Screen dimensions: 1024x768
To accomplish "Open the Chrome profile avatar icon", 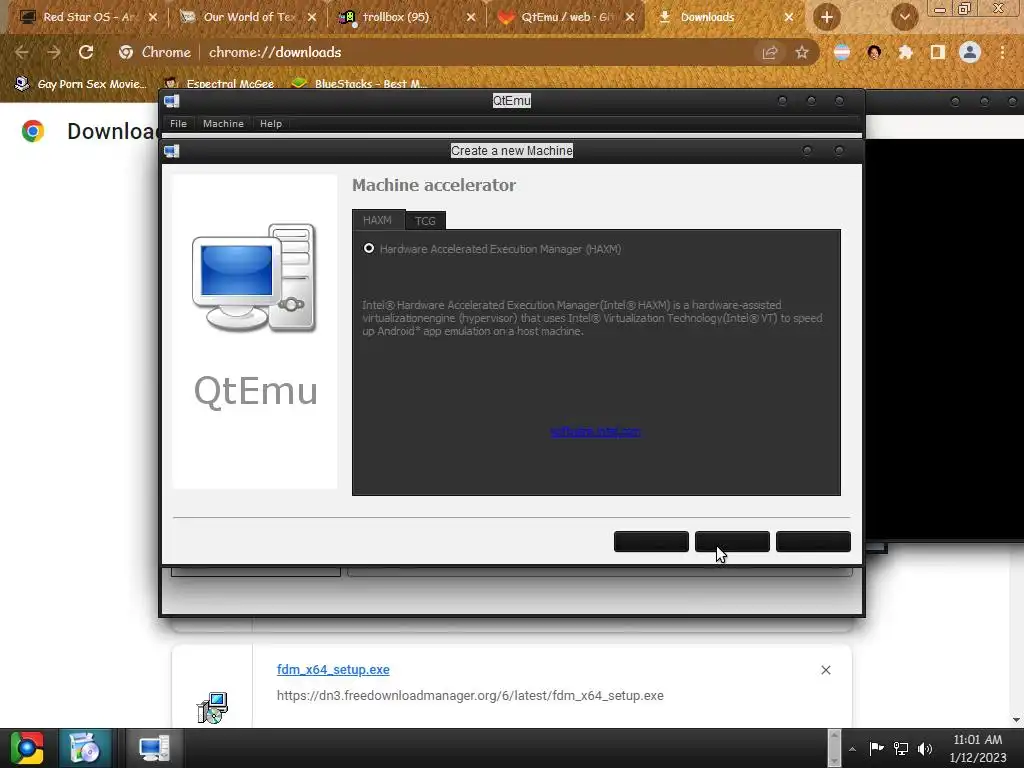I will pyautogui.click(x=970, y=52).
